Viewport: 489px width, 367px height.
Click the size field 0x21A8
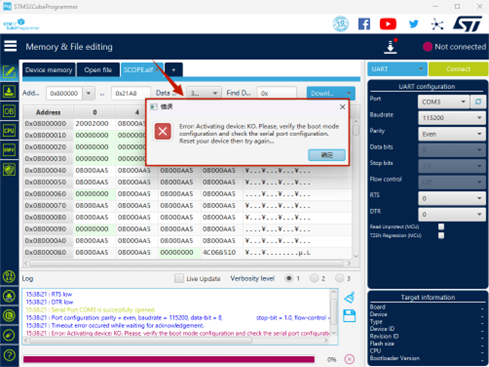(131, 93)
